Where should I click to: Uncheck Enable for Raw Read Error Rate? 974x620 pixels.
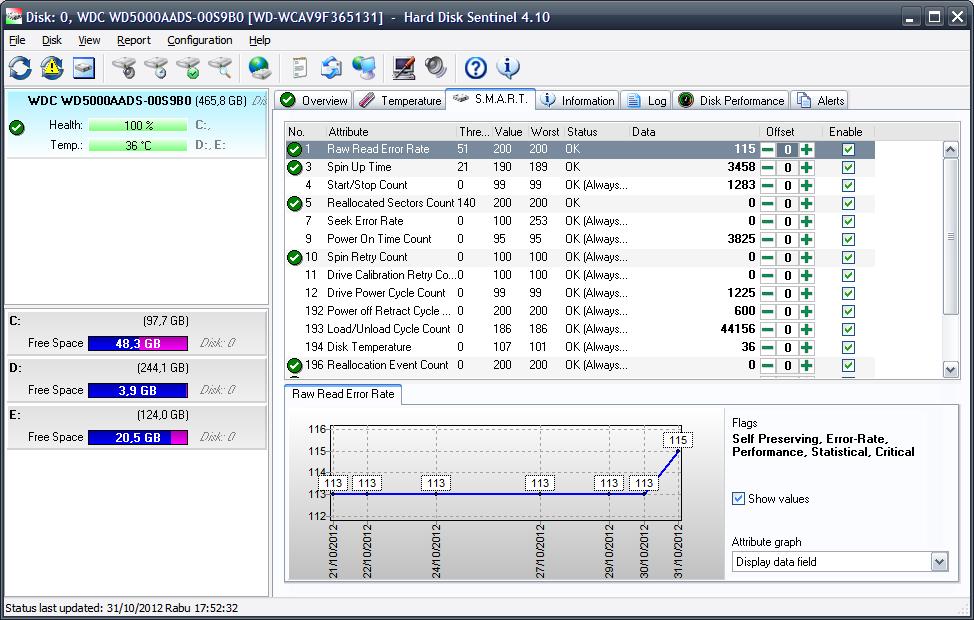click(x=848, y=149)
